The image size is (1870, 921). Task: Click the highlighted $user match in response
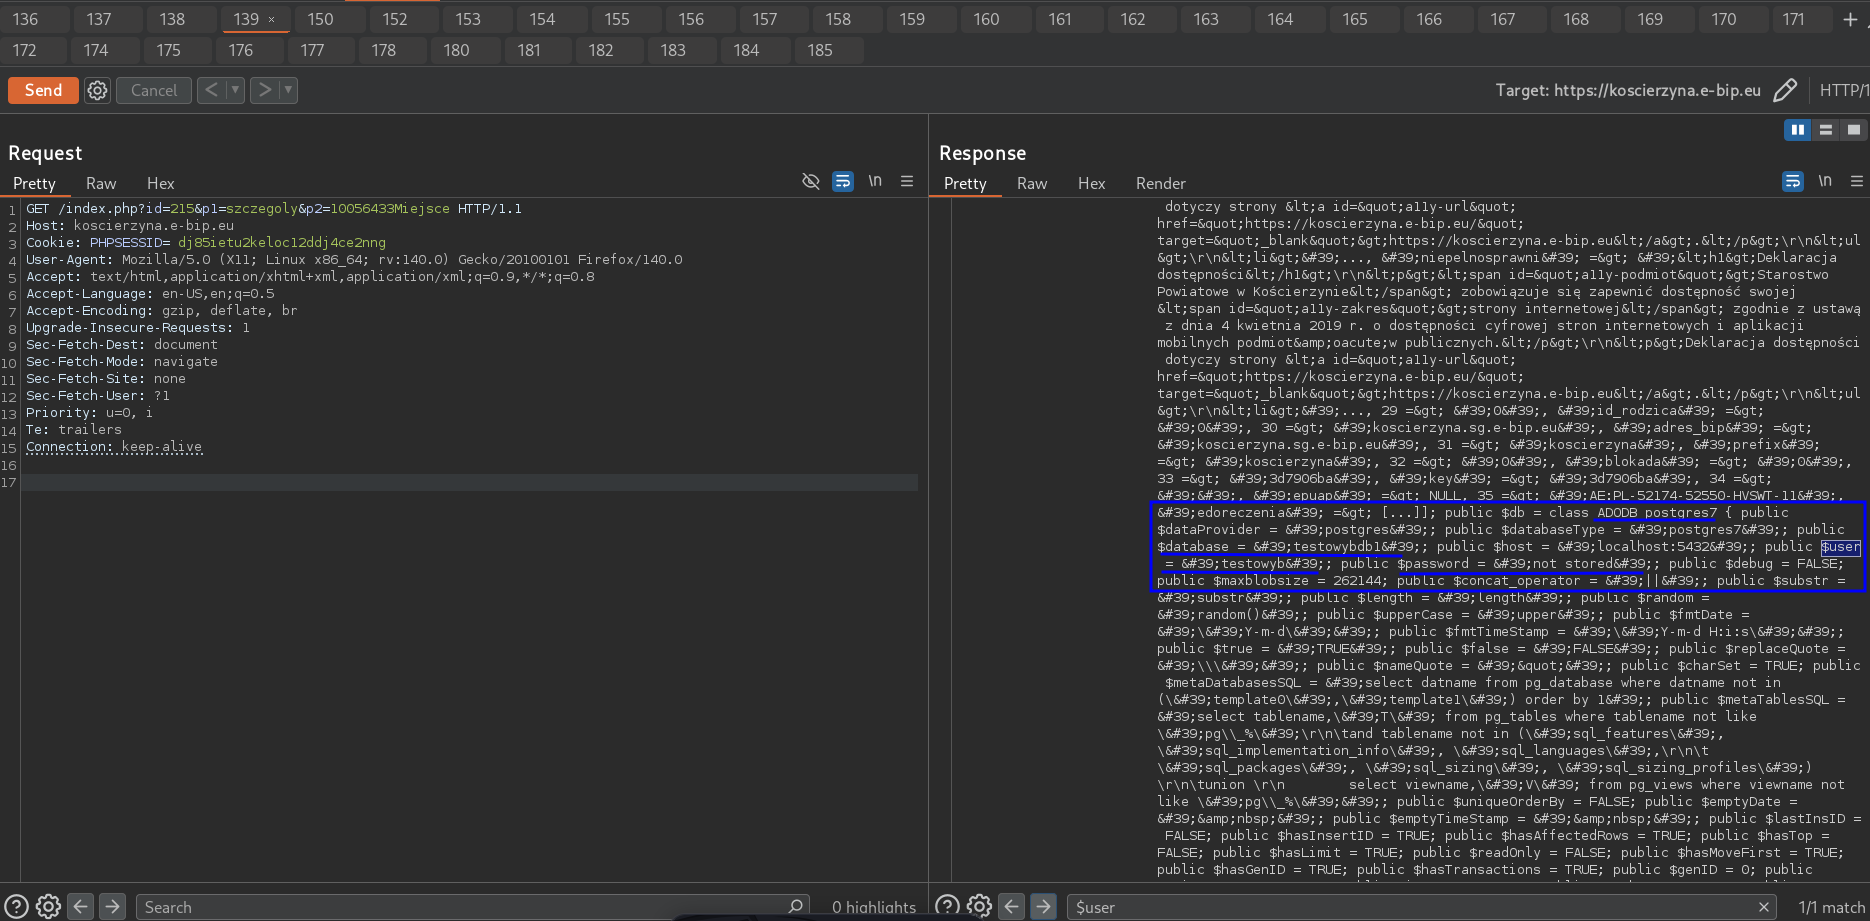click(1840, 547)
